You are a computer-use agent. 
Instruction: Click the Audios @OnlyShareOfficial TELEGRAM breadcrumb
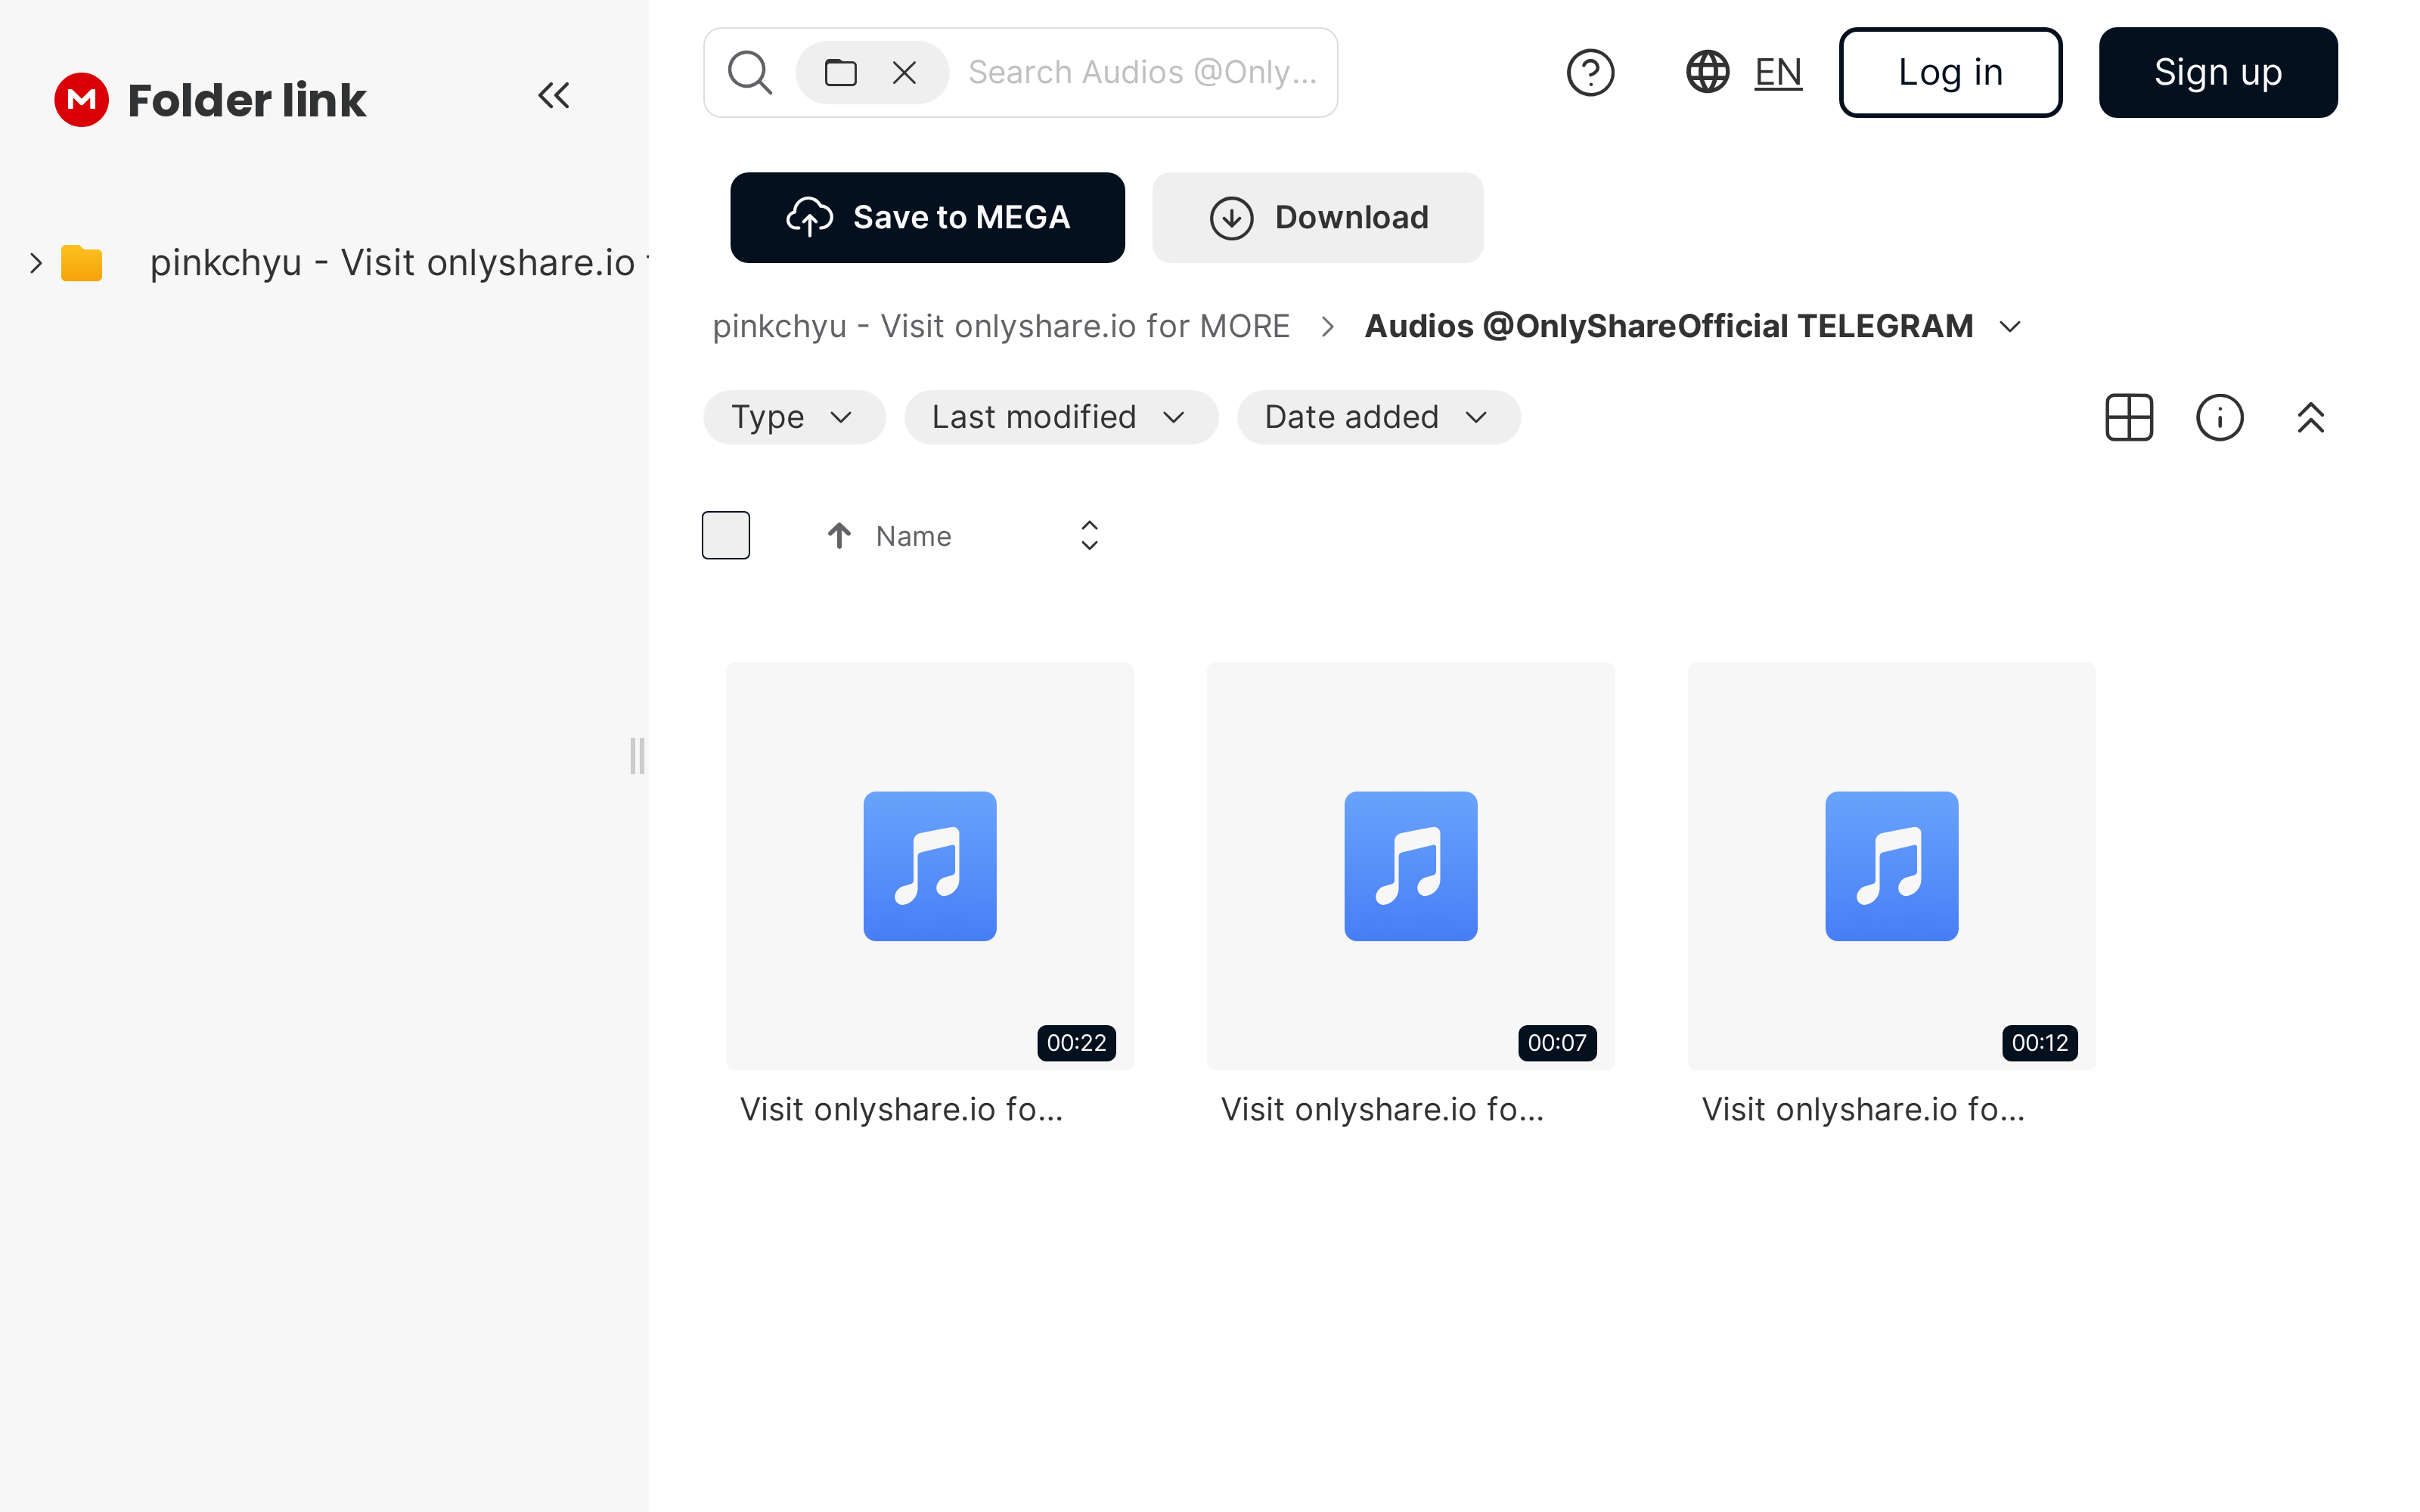[x=1669, y=326]
